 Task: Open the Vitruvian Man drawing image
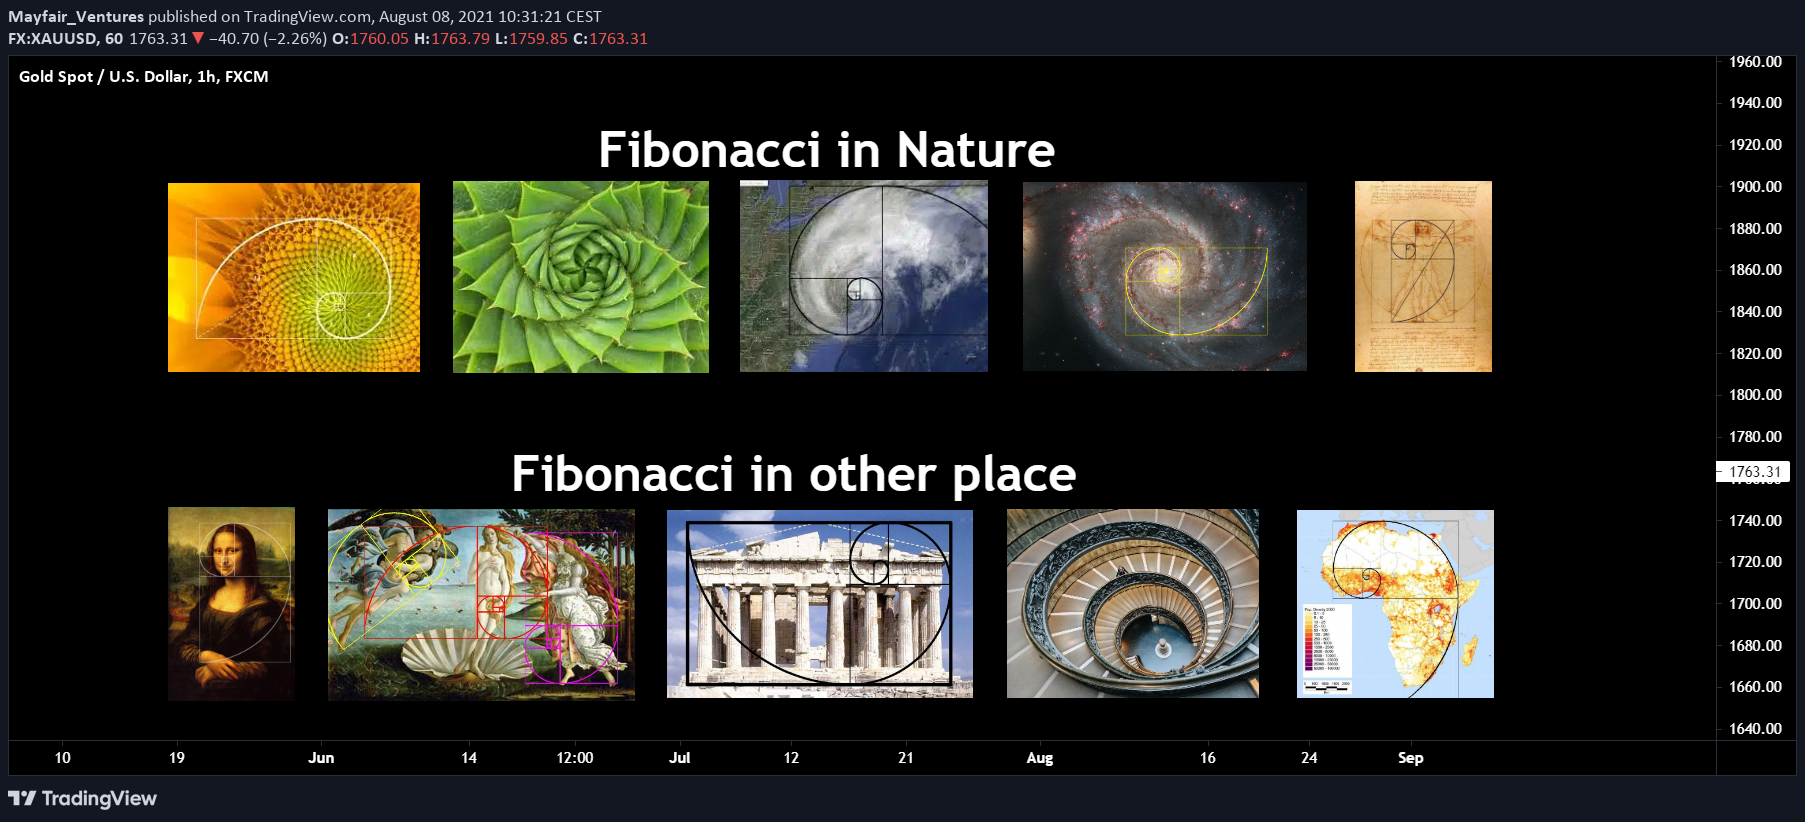(1423, 276)
